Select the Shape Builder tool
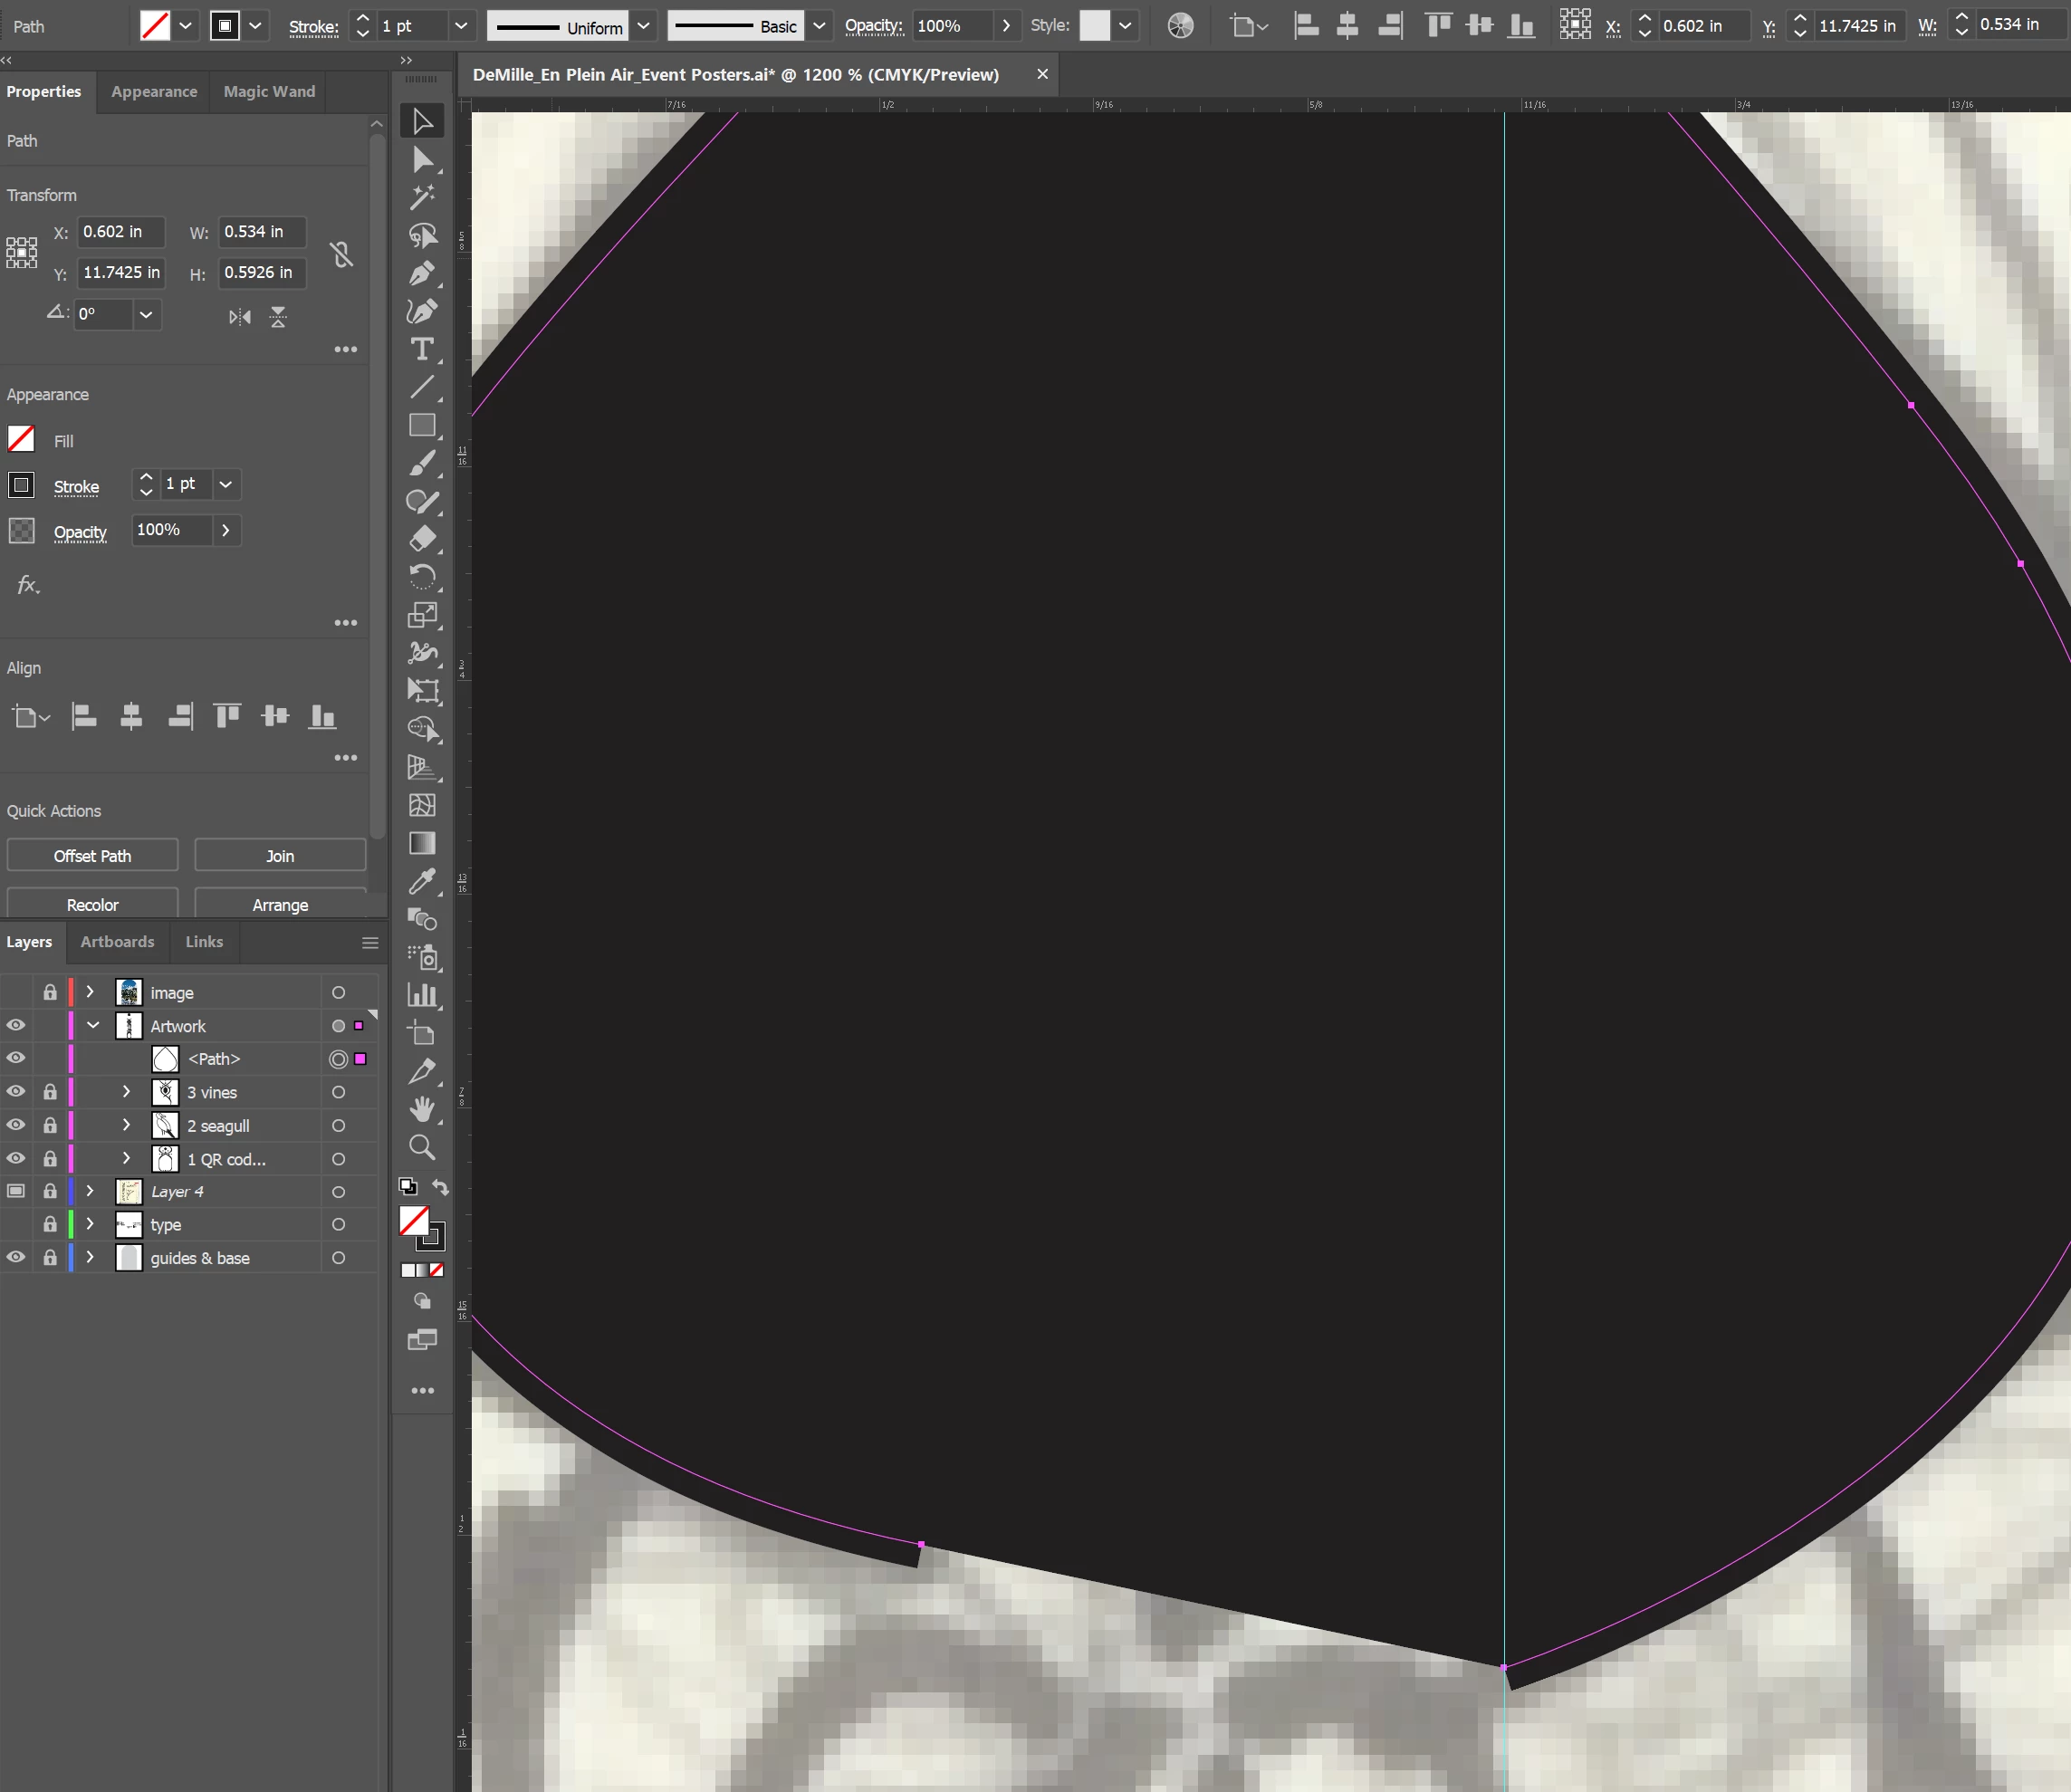 click(422, 729)
